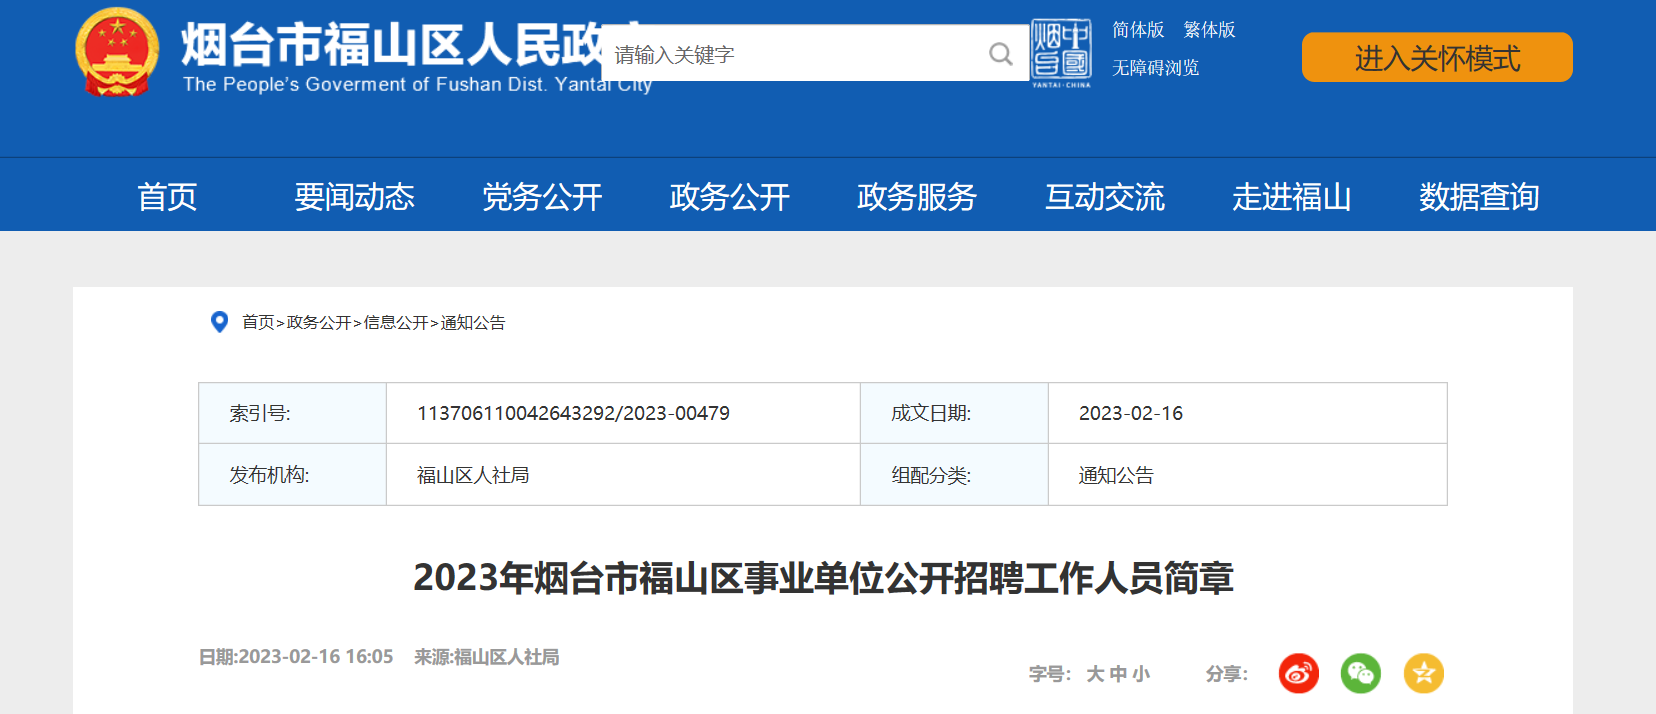Click the article title 2023年烟台市福山区事业单位公开招聘

823,578
